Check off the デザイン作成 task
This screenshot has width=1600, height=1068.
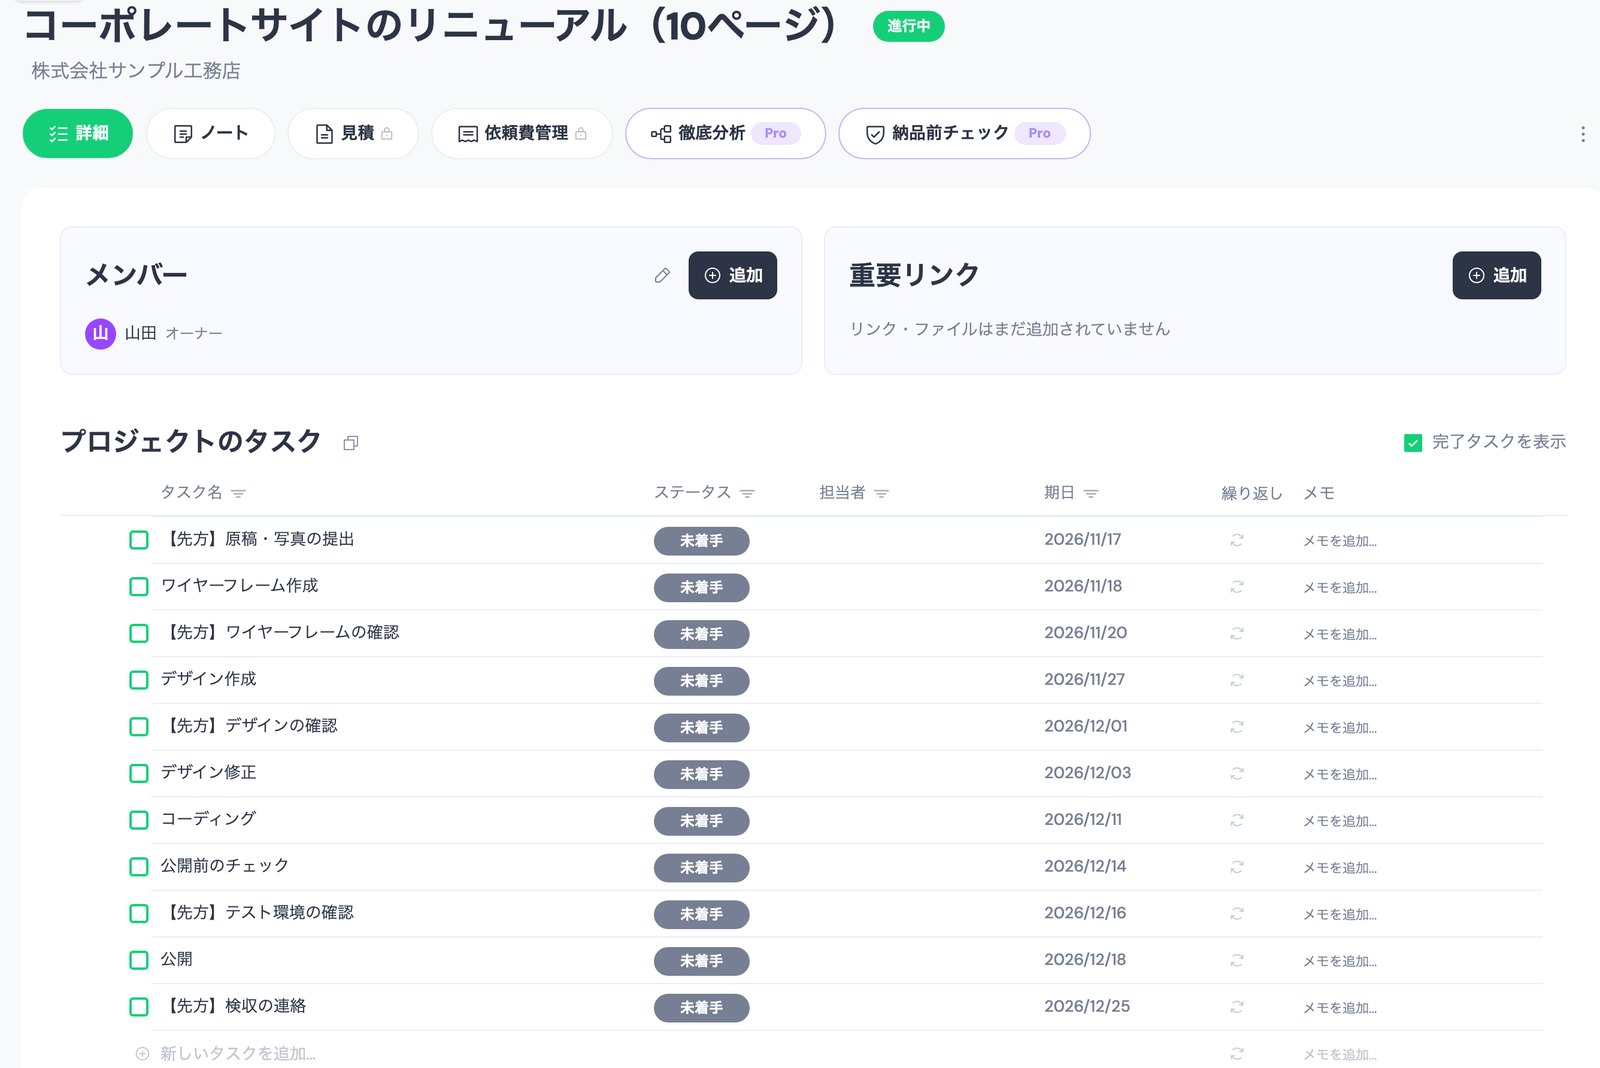click(139, 680)
